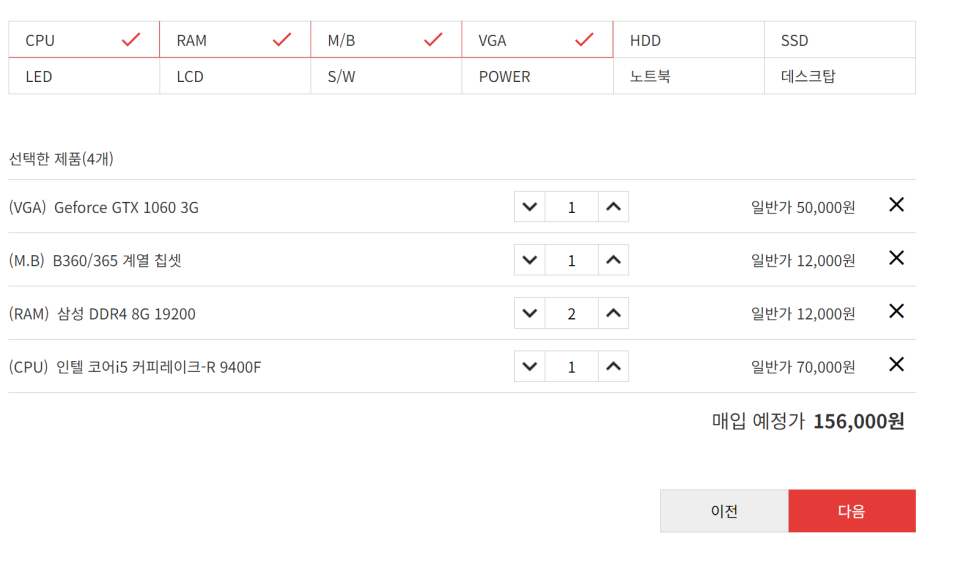This screenshot has height=566, width=966.
Task: Remove the B360/365 chipset motherboard item
Action: [896, 258]
